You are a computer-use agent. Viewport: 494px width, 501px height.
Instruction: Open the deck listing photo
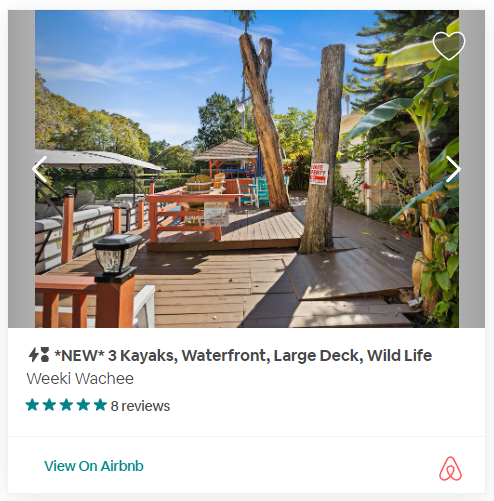(247, 169)
